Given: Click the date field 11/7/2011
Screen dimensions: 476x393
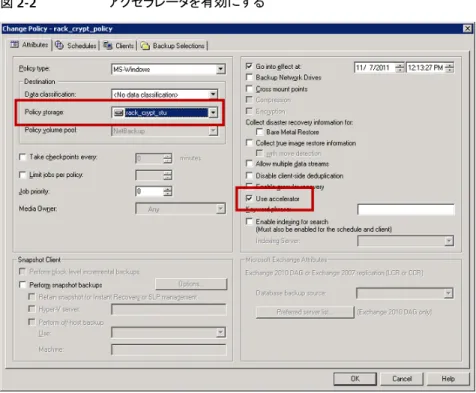Looking at the screenshot, I should (x=375, y=68).
